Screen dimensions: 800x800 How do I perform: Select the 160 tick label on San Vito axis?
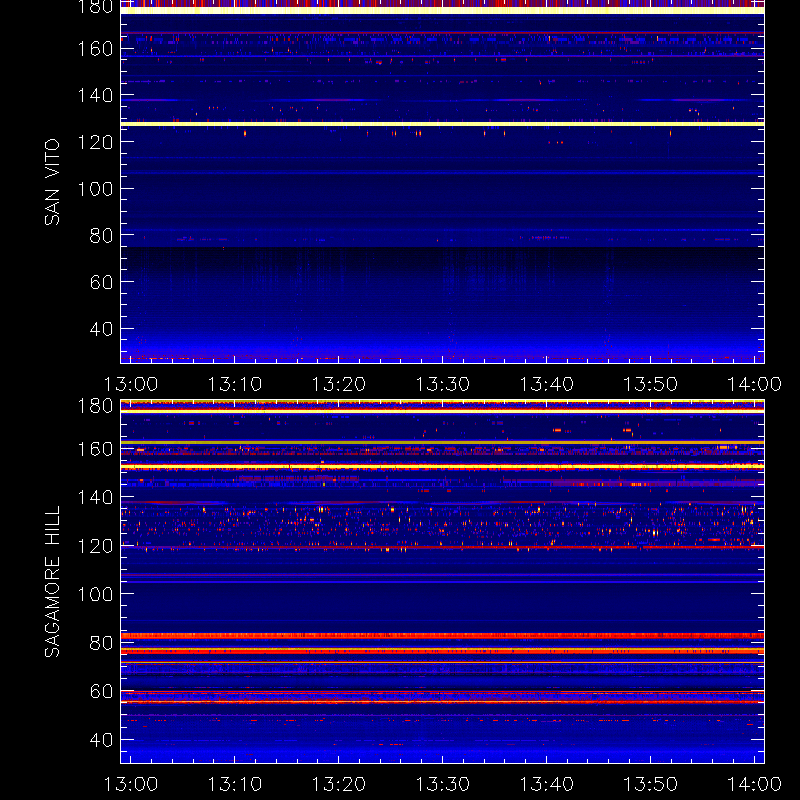(x=95, y=49)
